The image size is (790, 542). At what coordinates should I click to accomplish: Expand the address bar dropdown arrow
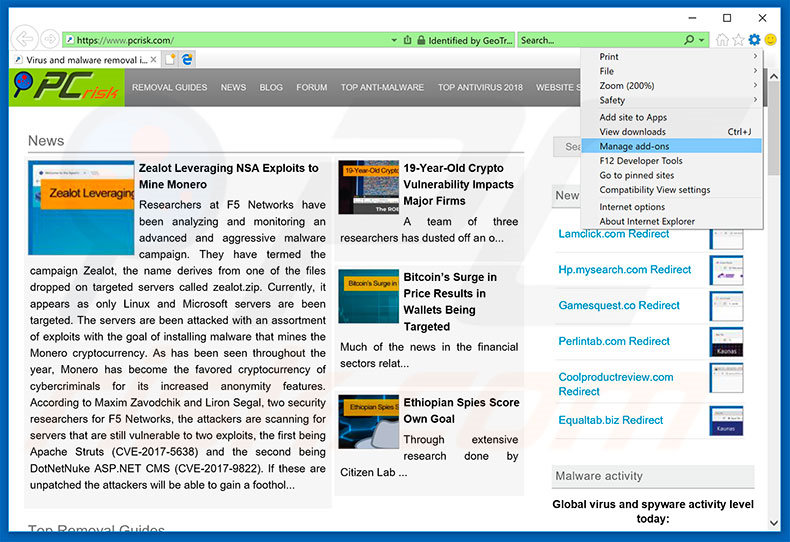click(x=394, y=40)
